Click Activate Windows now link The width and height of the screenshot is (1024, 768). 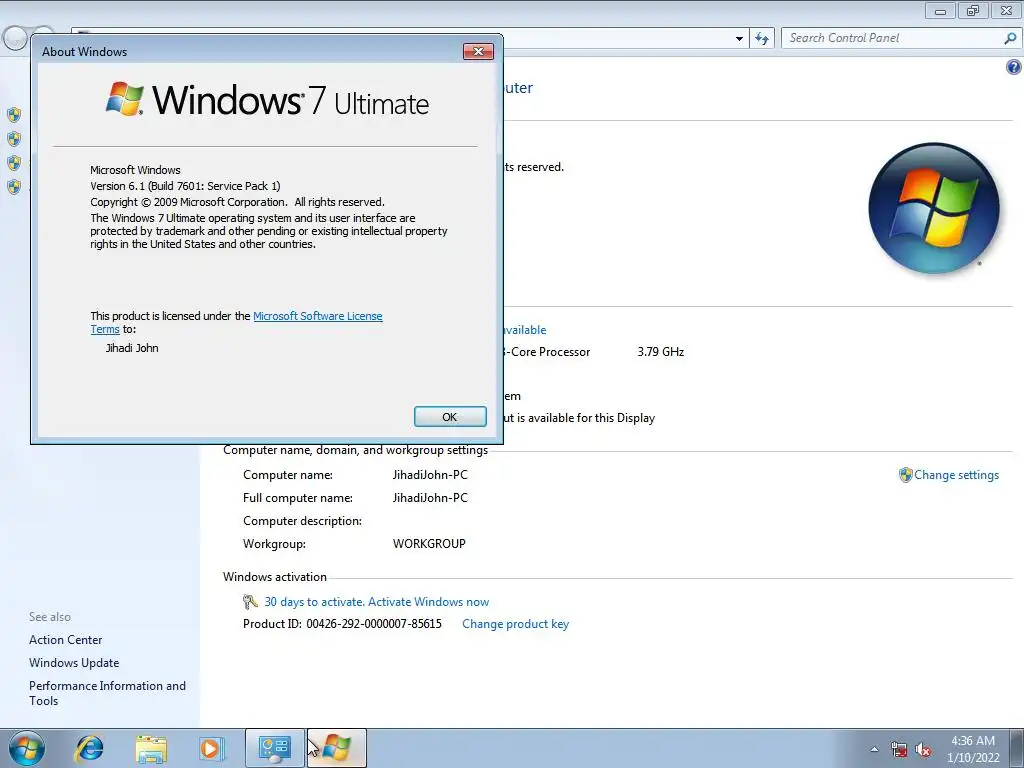(428, 602)
